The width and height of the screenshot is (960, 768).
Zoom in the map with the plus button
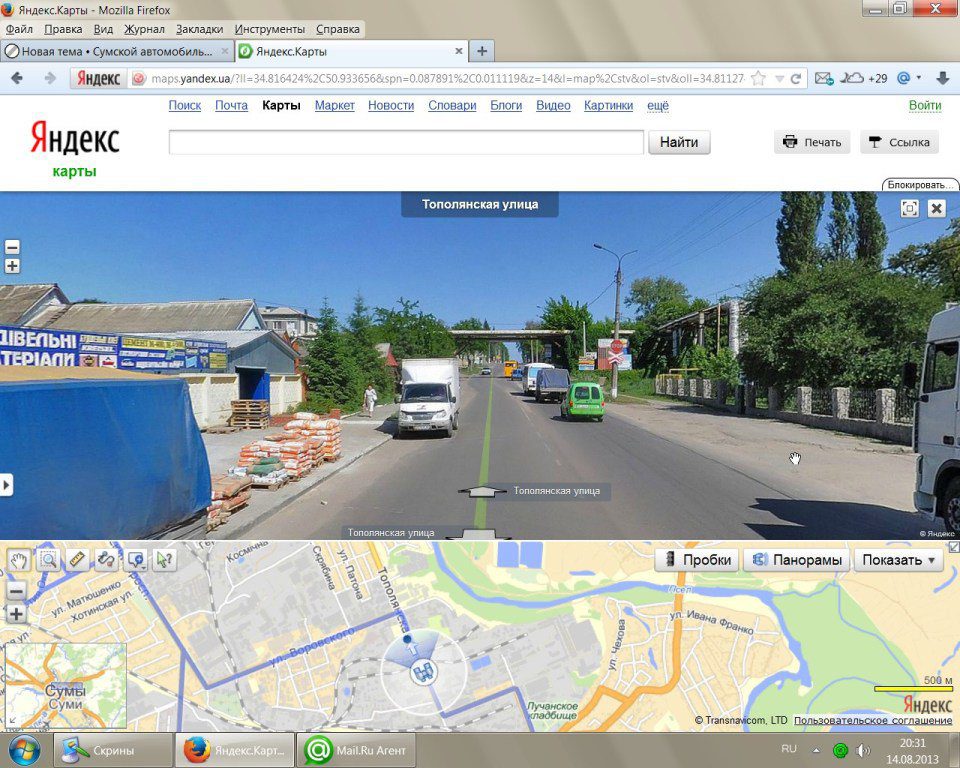(x=17, y=614)
